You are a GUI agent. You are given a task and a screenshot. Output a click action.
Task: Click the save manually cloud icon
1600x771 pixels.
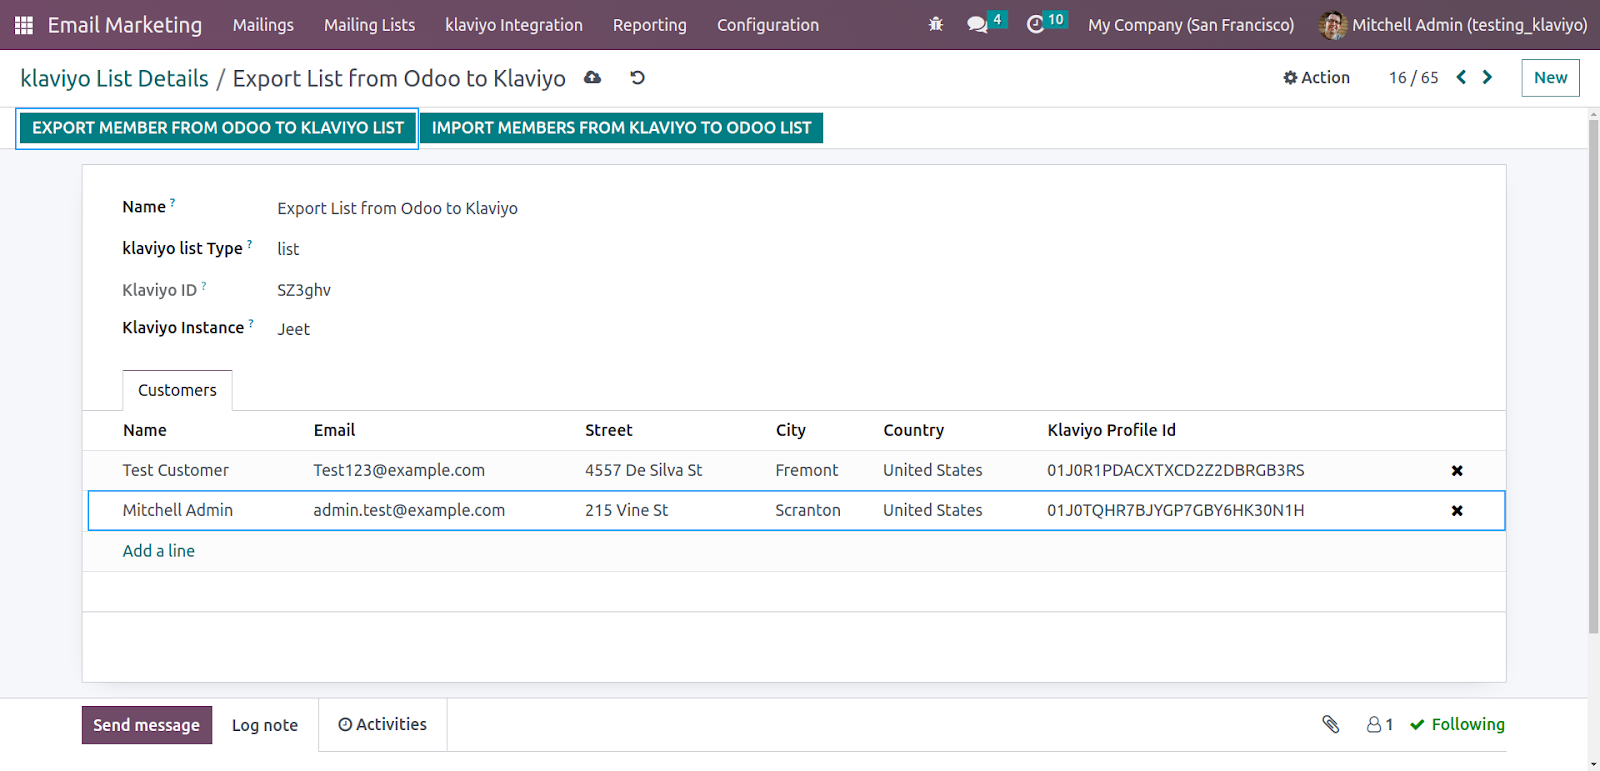(x=593, y=77)
